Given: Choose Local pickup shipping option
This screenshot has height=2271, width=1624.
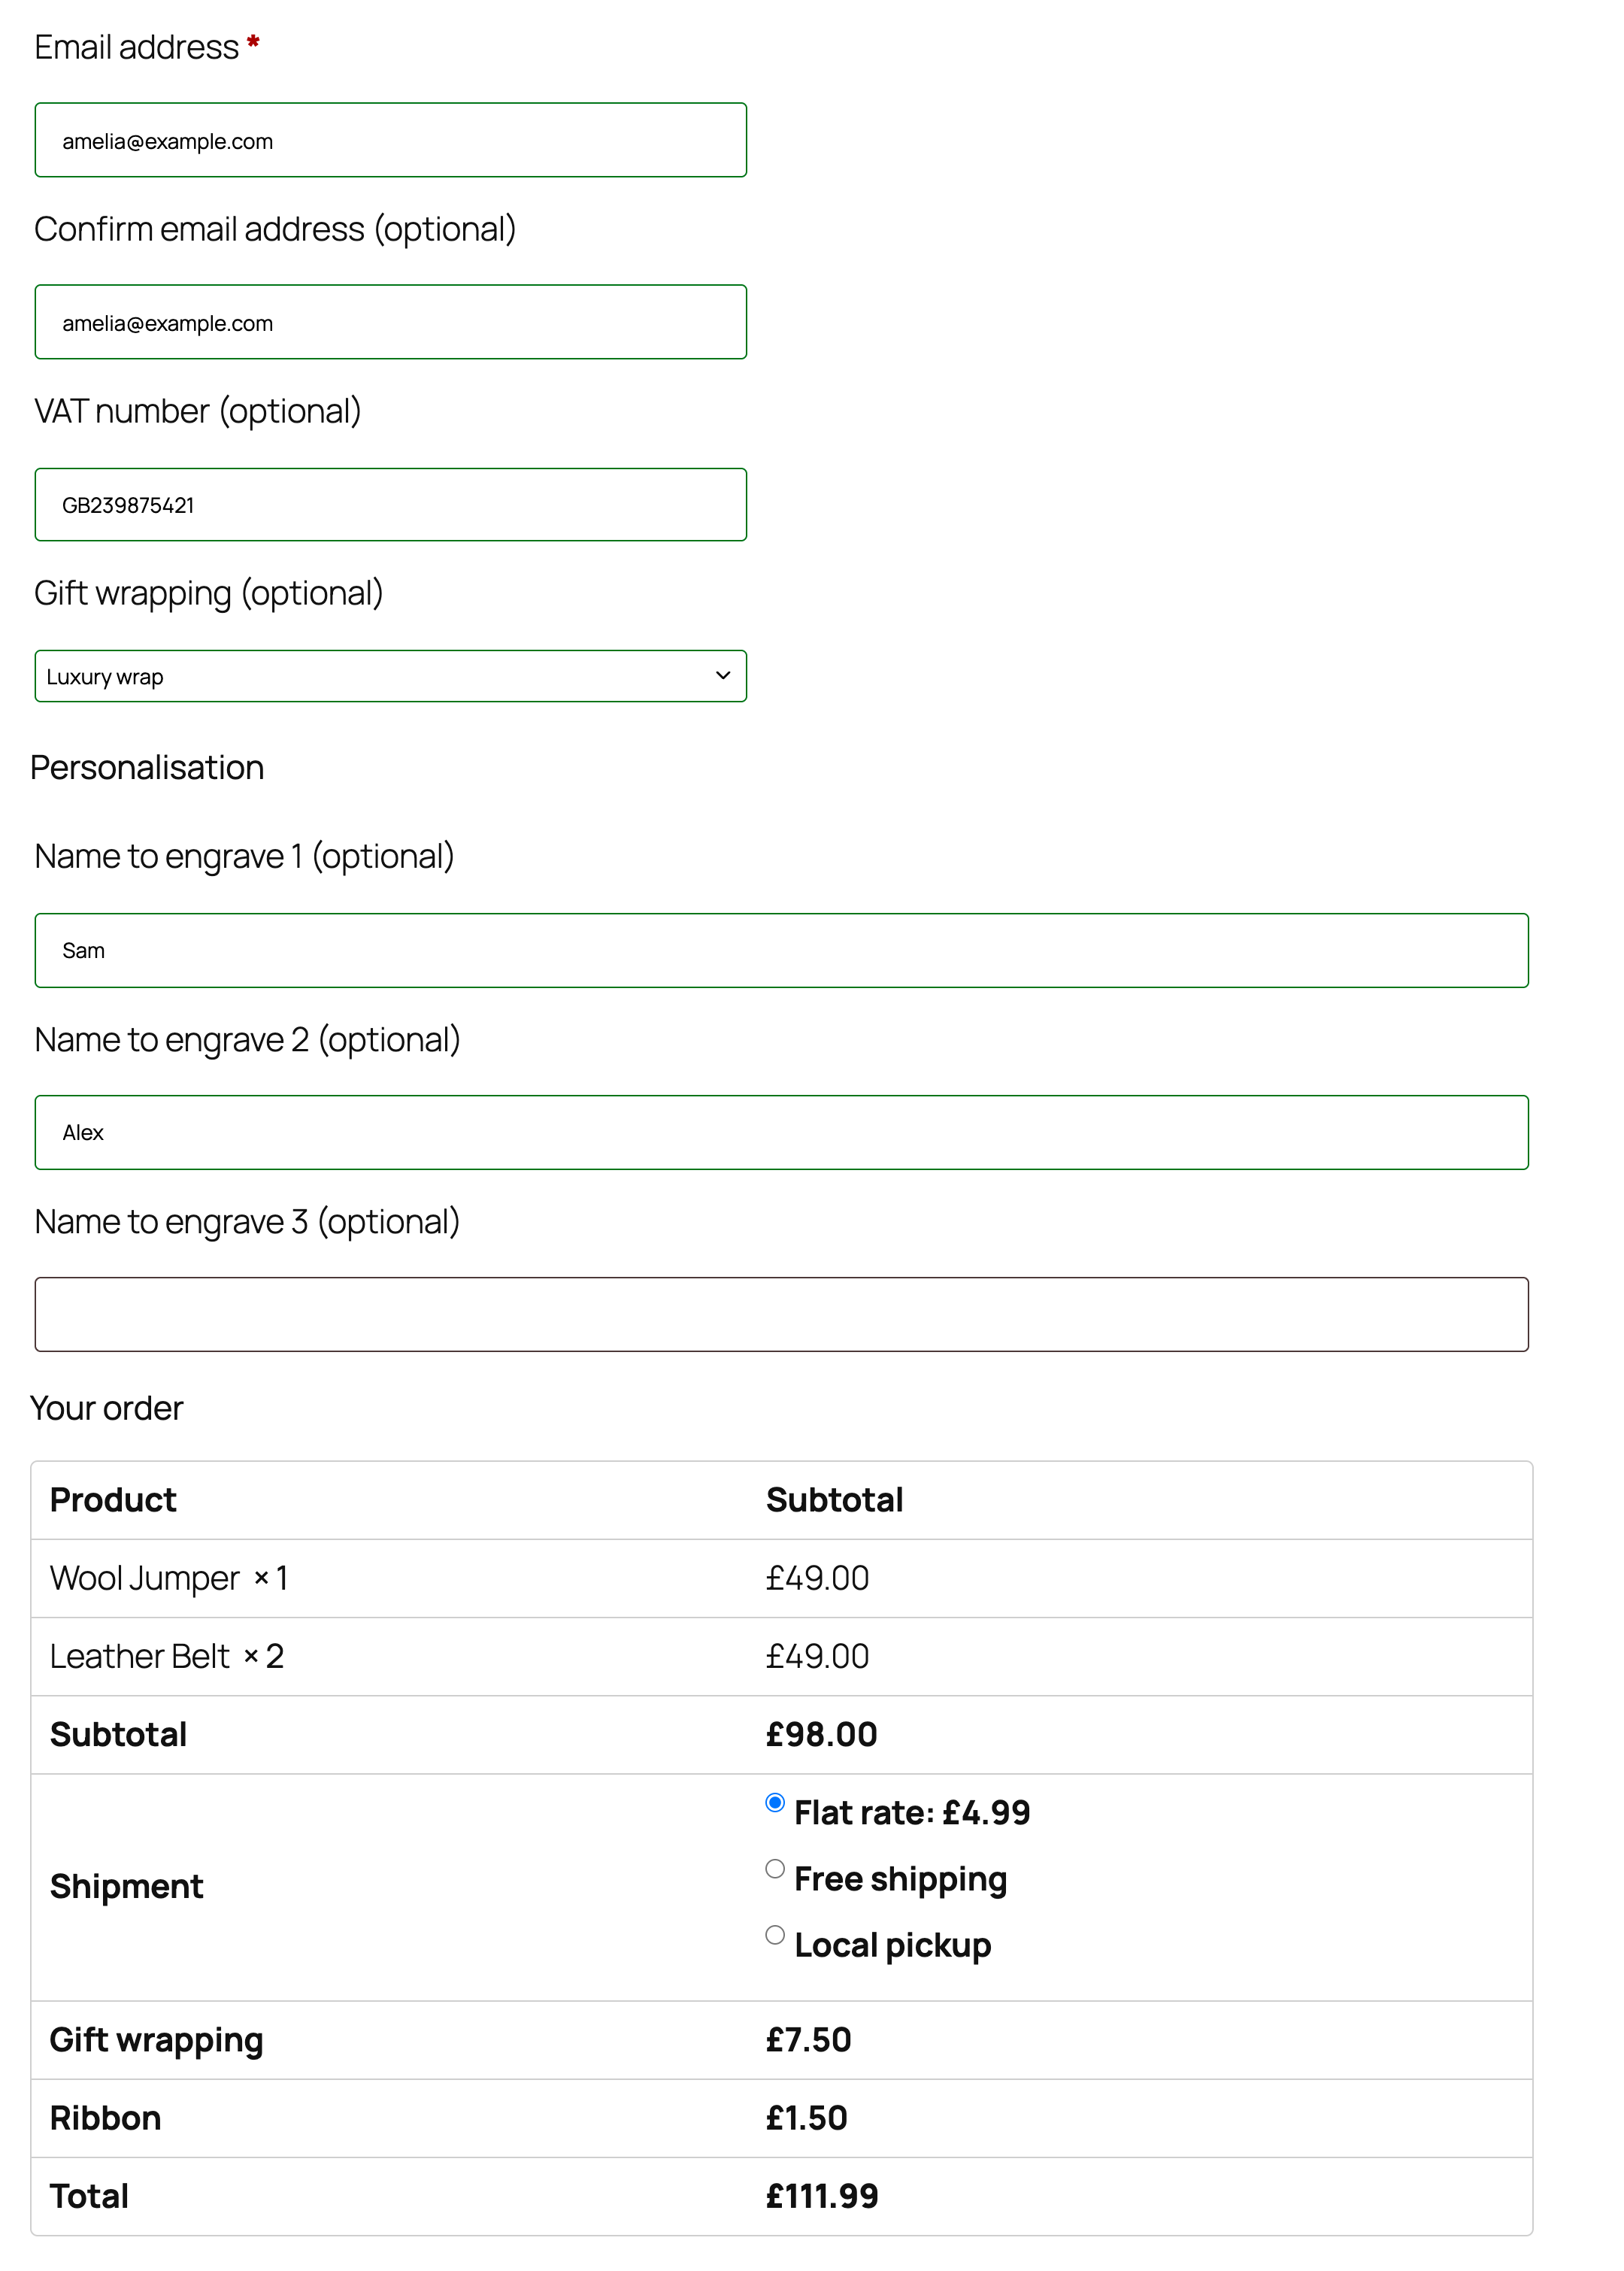Looking at the screenshot, I should [x=774, y=1934].
